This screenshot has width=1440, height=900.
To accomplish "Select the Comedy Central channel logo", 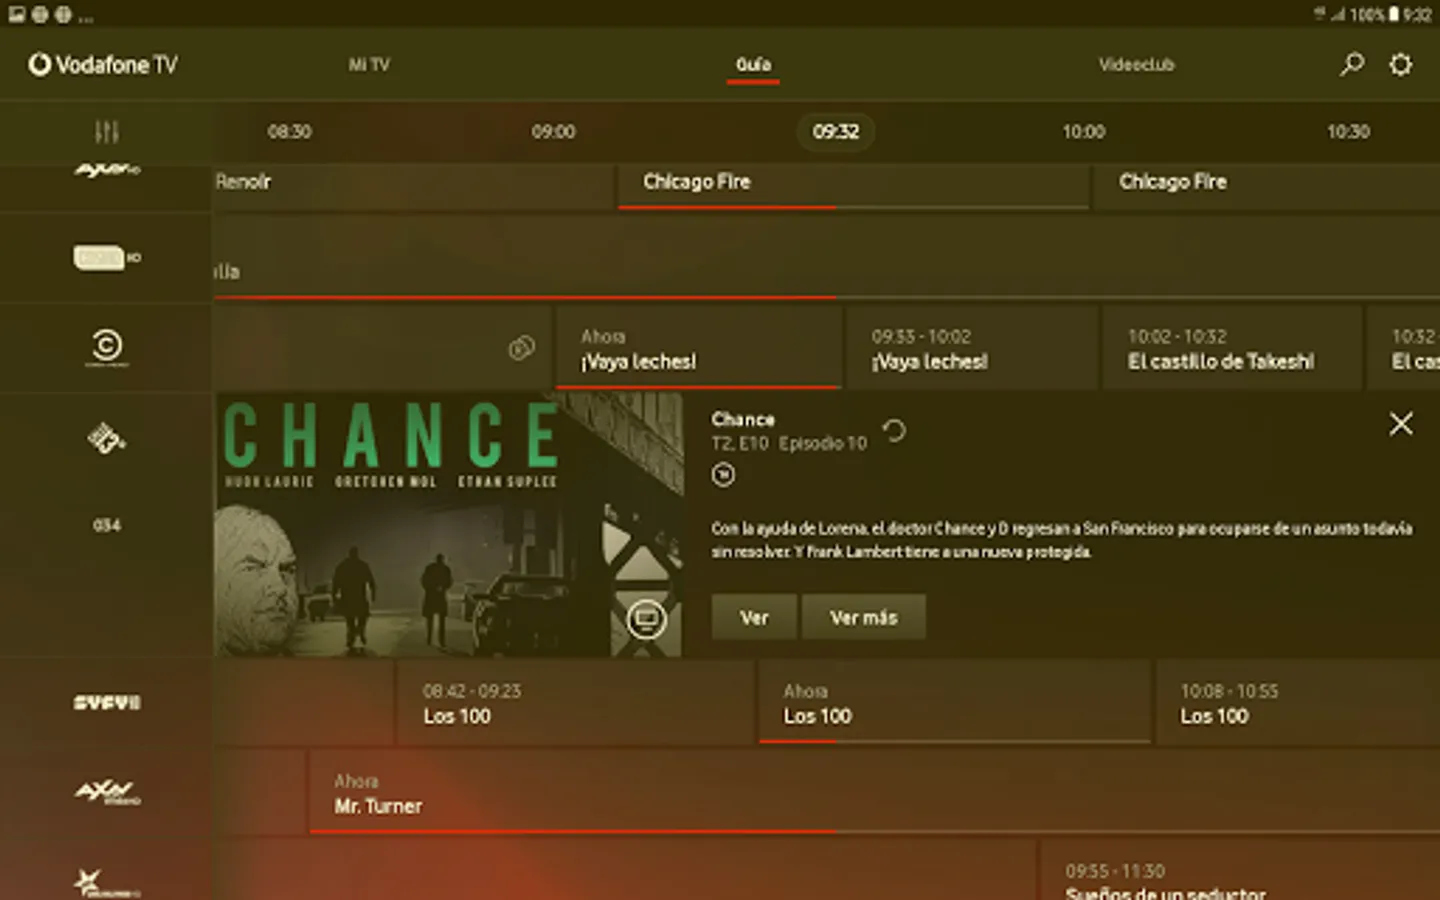I will coord(107,347).
